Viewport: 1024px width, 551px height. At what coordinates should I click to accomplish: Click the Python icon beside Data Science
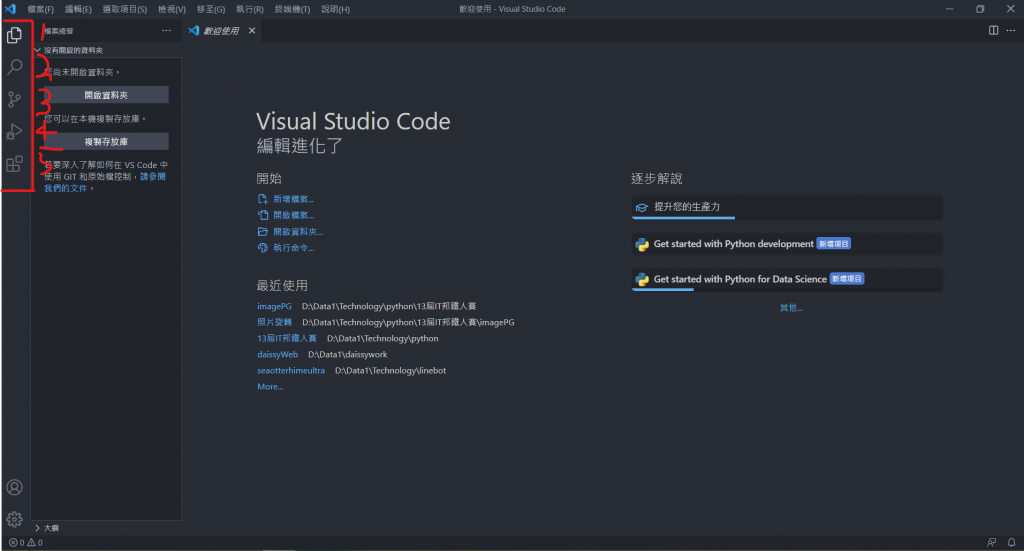tap(642, 279)
